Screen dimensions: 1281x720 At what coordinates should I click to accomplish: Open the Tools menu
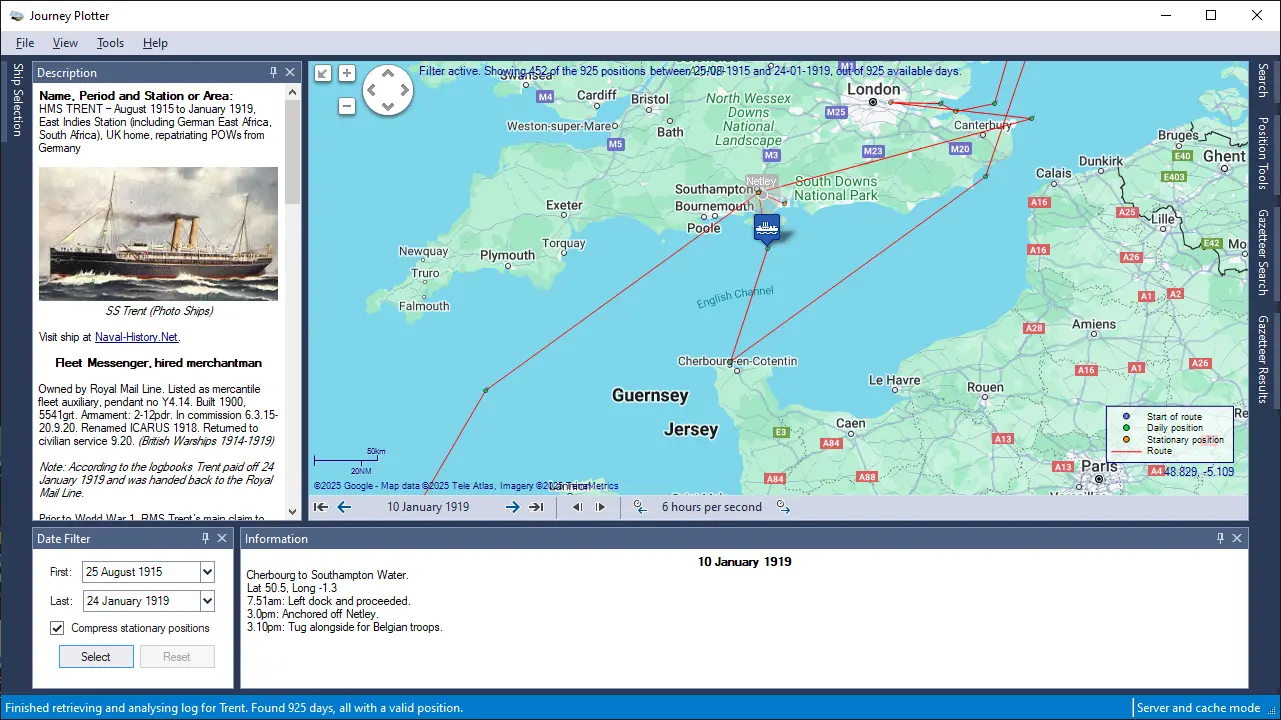pos(110,43)
